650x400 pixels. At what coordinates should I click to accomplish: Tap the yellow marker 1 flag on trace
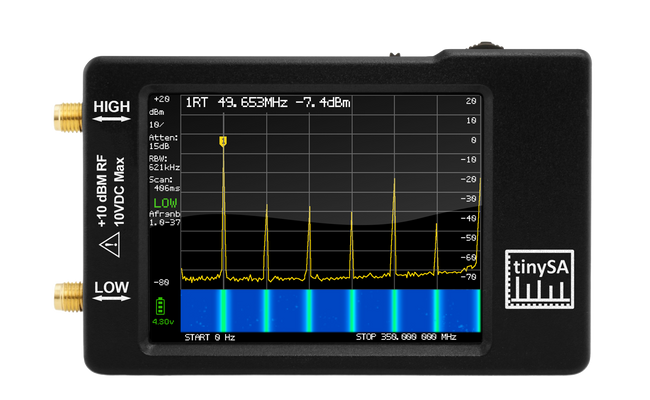click(x=223, y=141)
